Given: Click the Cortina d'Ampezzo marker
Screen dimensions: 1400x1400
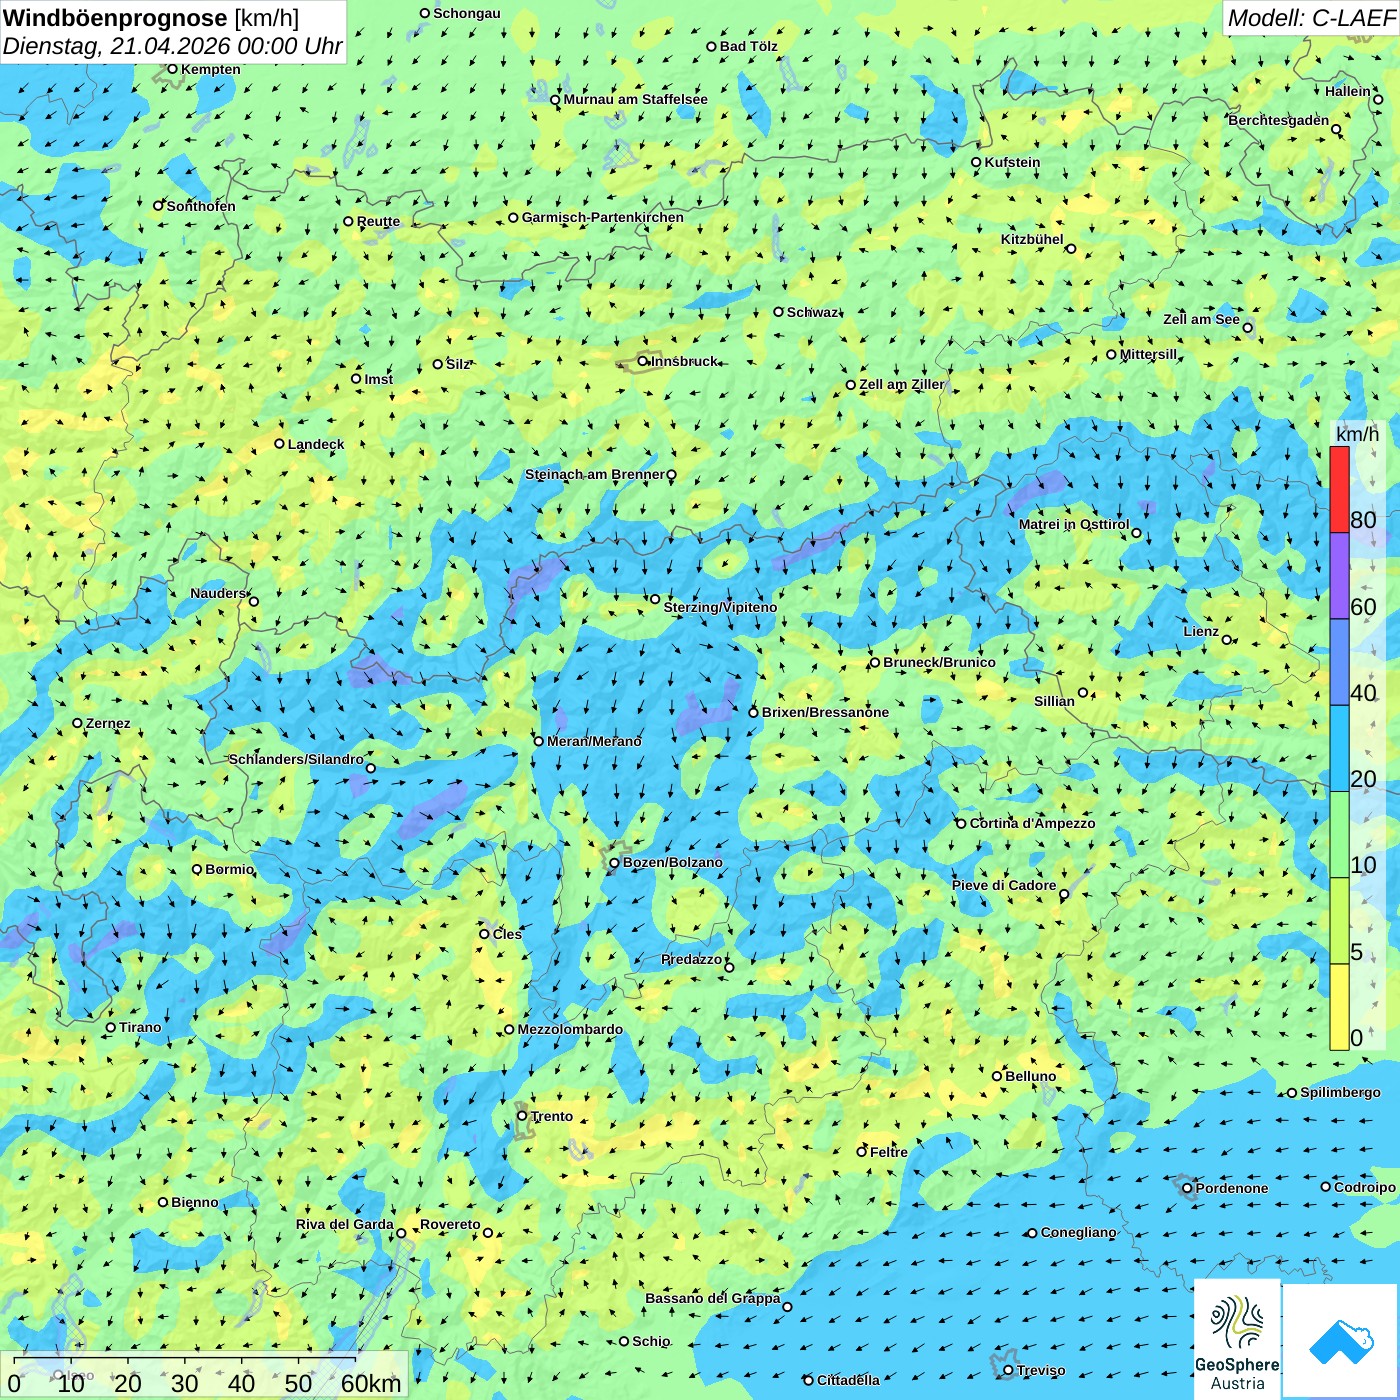Looking at the screenshot, I should click(x=961, y=824).
